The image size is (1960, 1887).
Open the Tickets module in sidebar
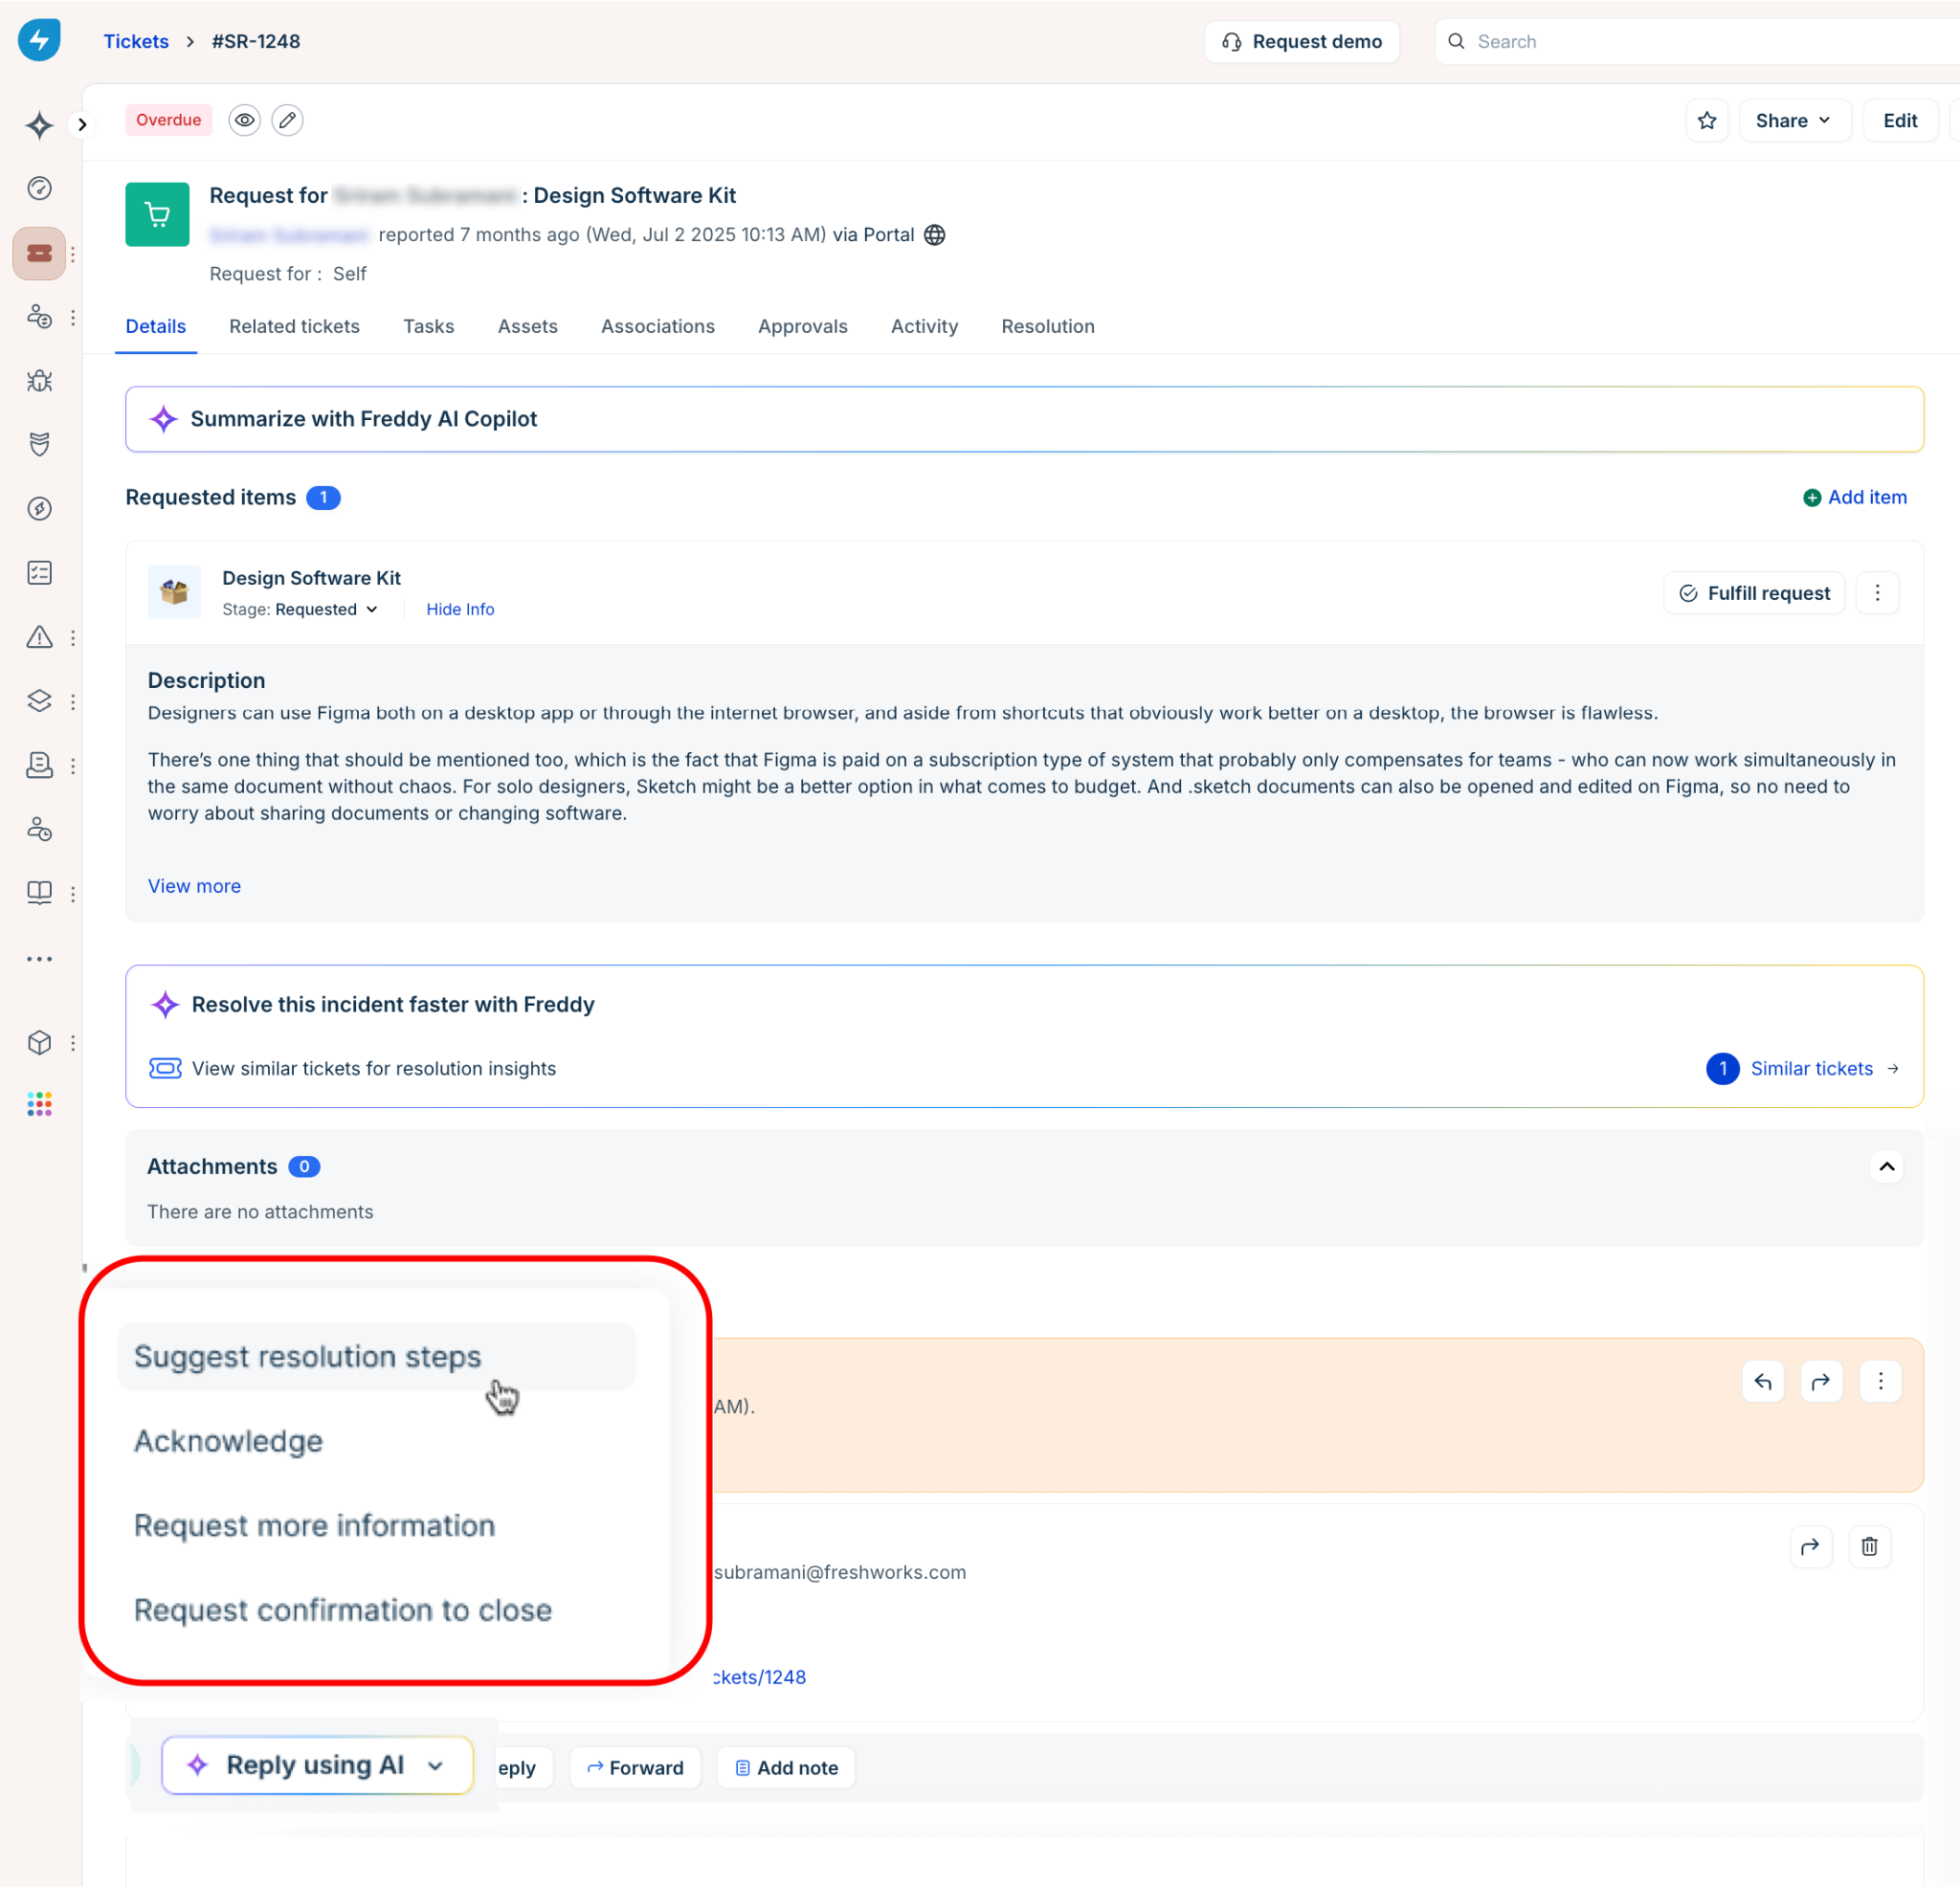39,253
